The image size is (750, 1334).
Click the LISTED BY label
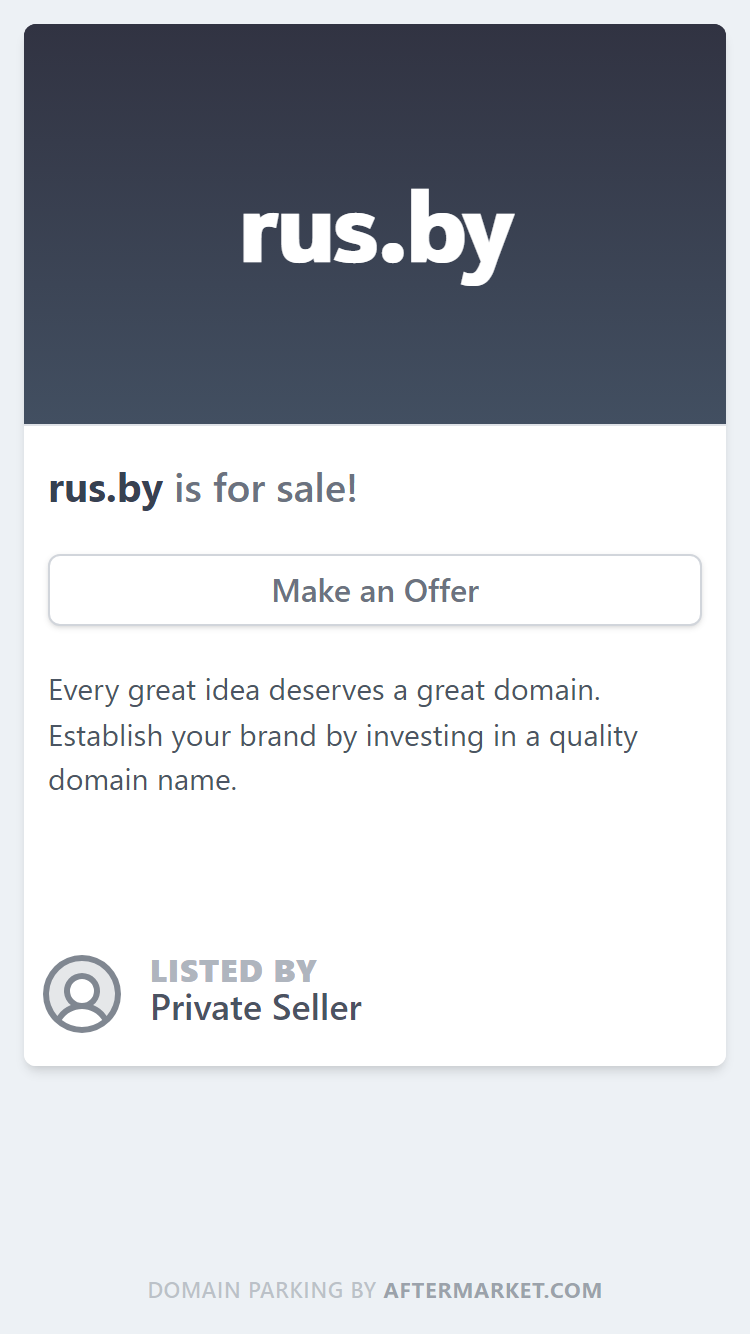point(234,971)
